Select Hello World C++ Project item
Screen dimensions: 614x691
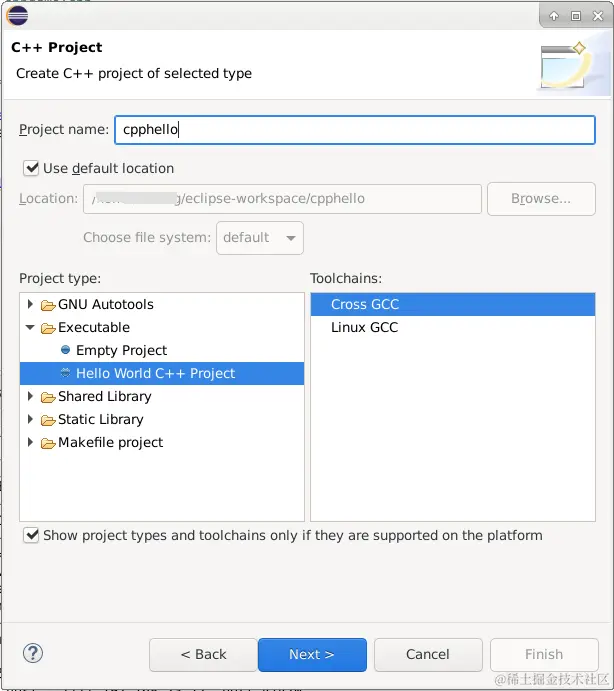[x=155, y=373]
